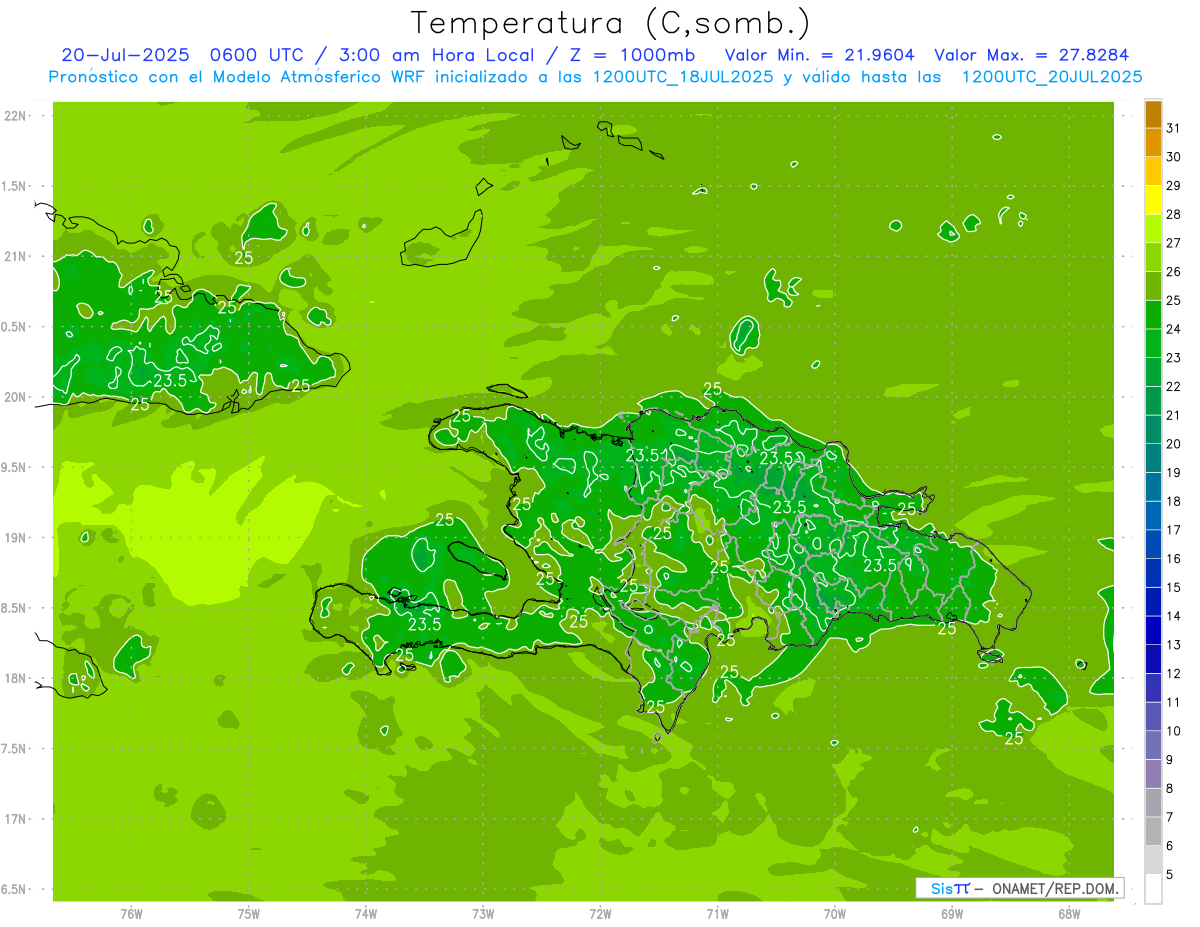Screen dimensions: 1200x927
Task: Click the legend value "31"
Action: [1173, 128]
